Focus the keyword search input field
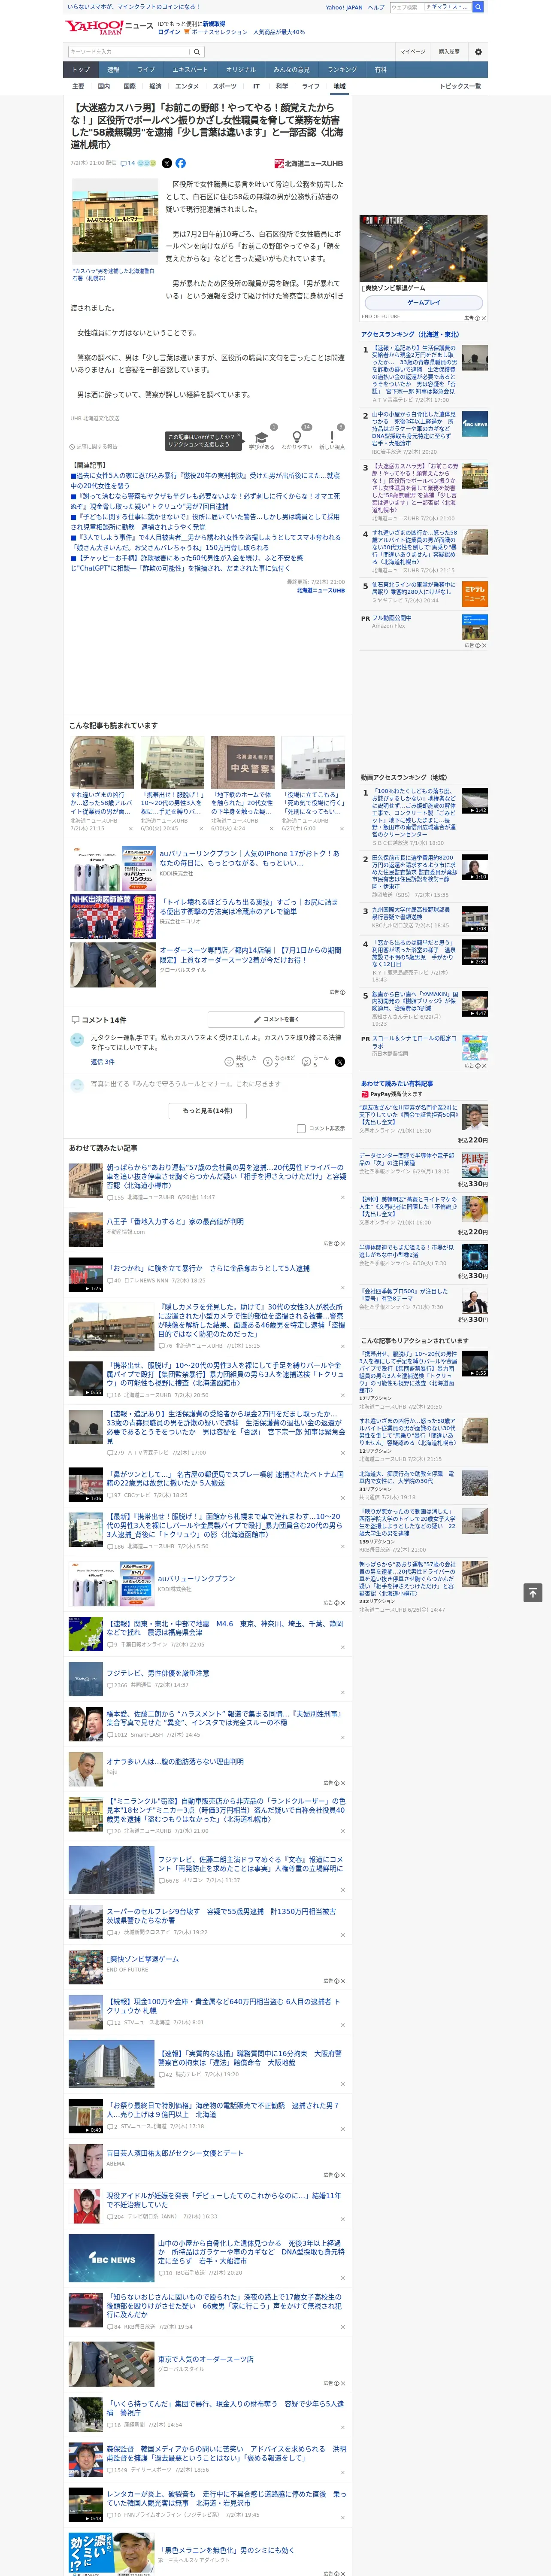This screenshot has height=2576, width=551. (129, 52)
